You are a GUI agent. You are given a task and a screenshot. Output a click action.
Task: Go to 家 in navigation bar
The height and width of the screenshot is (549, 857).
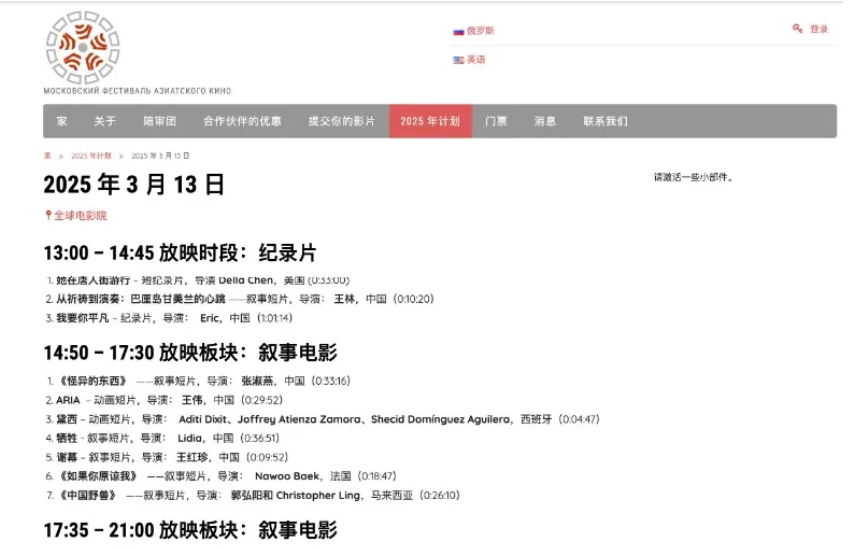[x=62, y=122]
